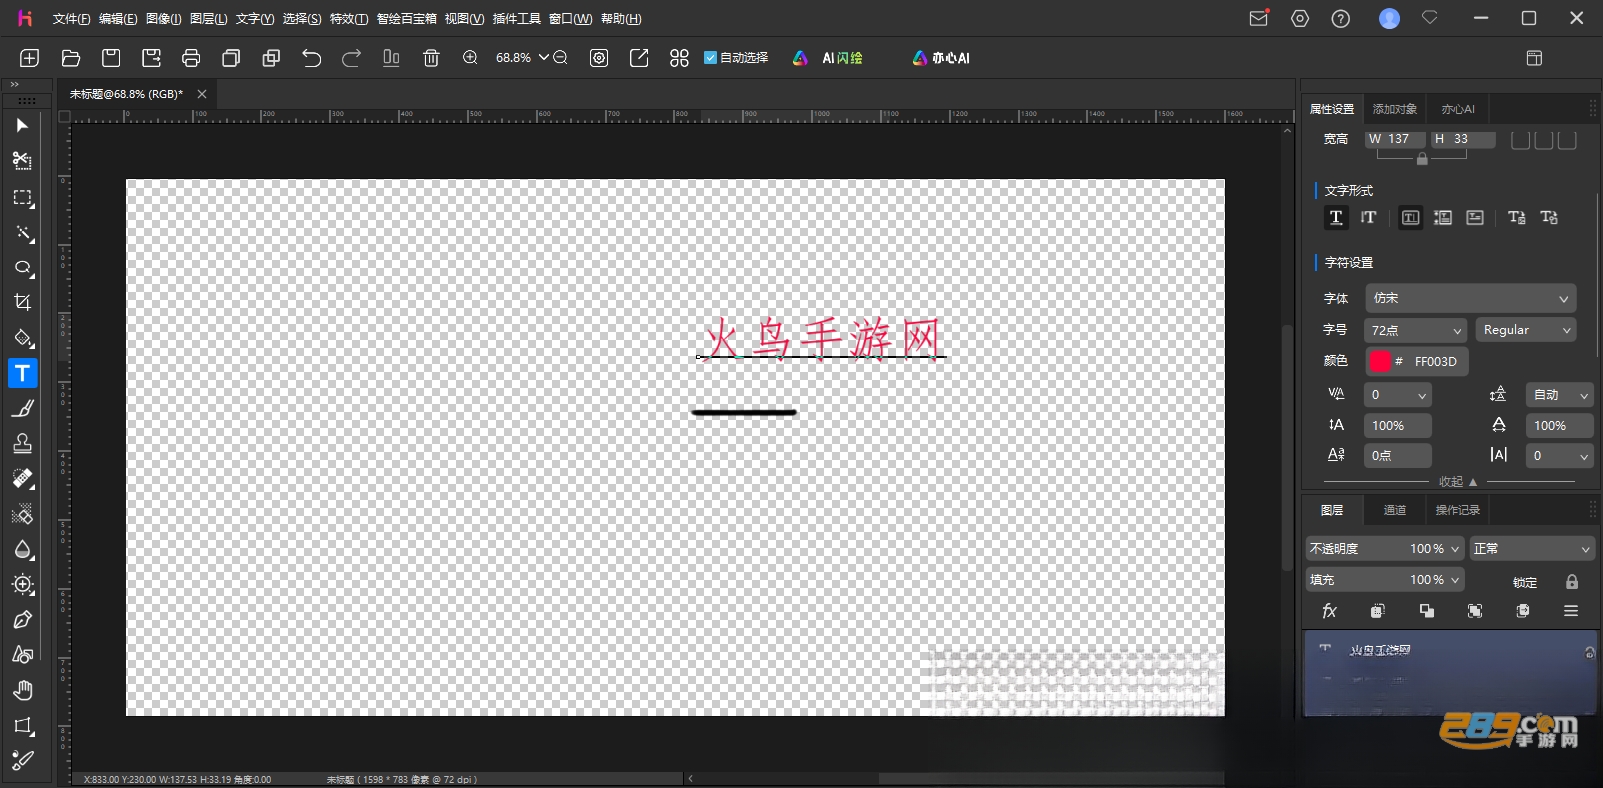
Task: Close the 未标题@68.8% document tab
Action: 202,94
